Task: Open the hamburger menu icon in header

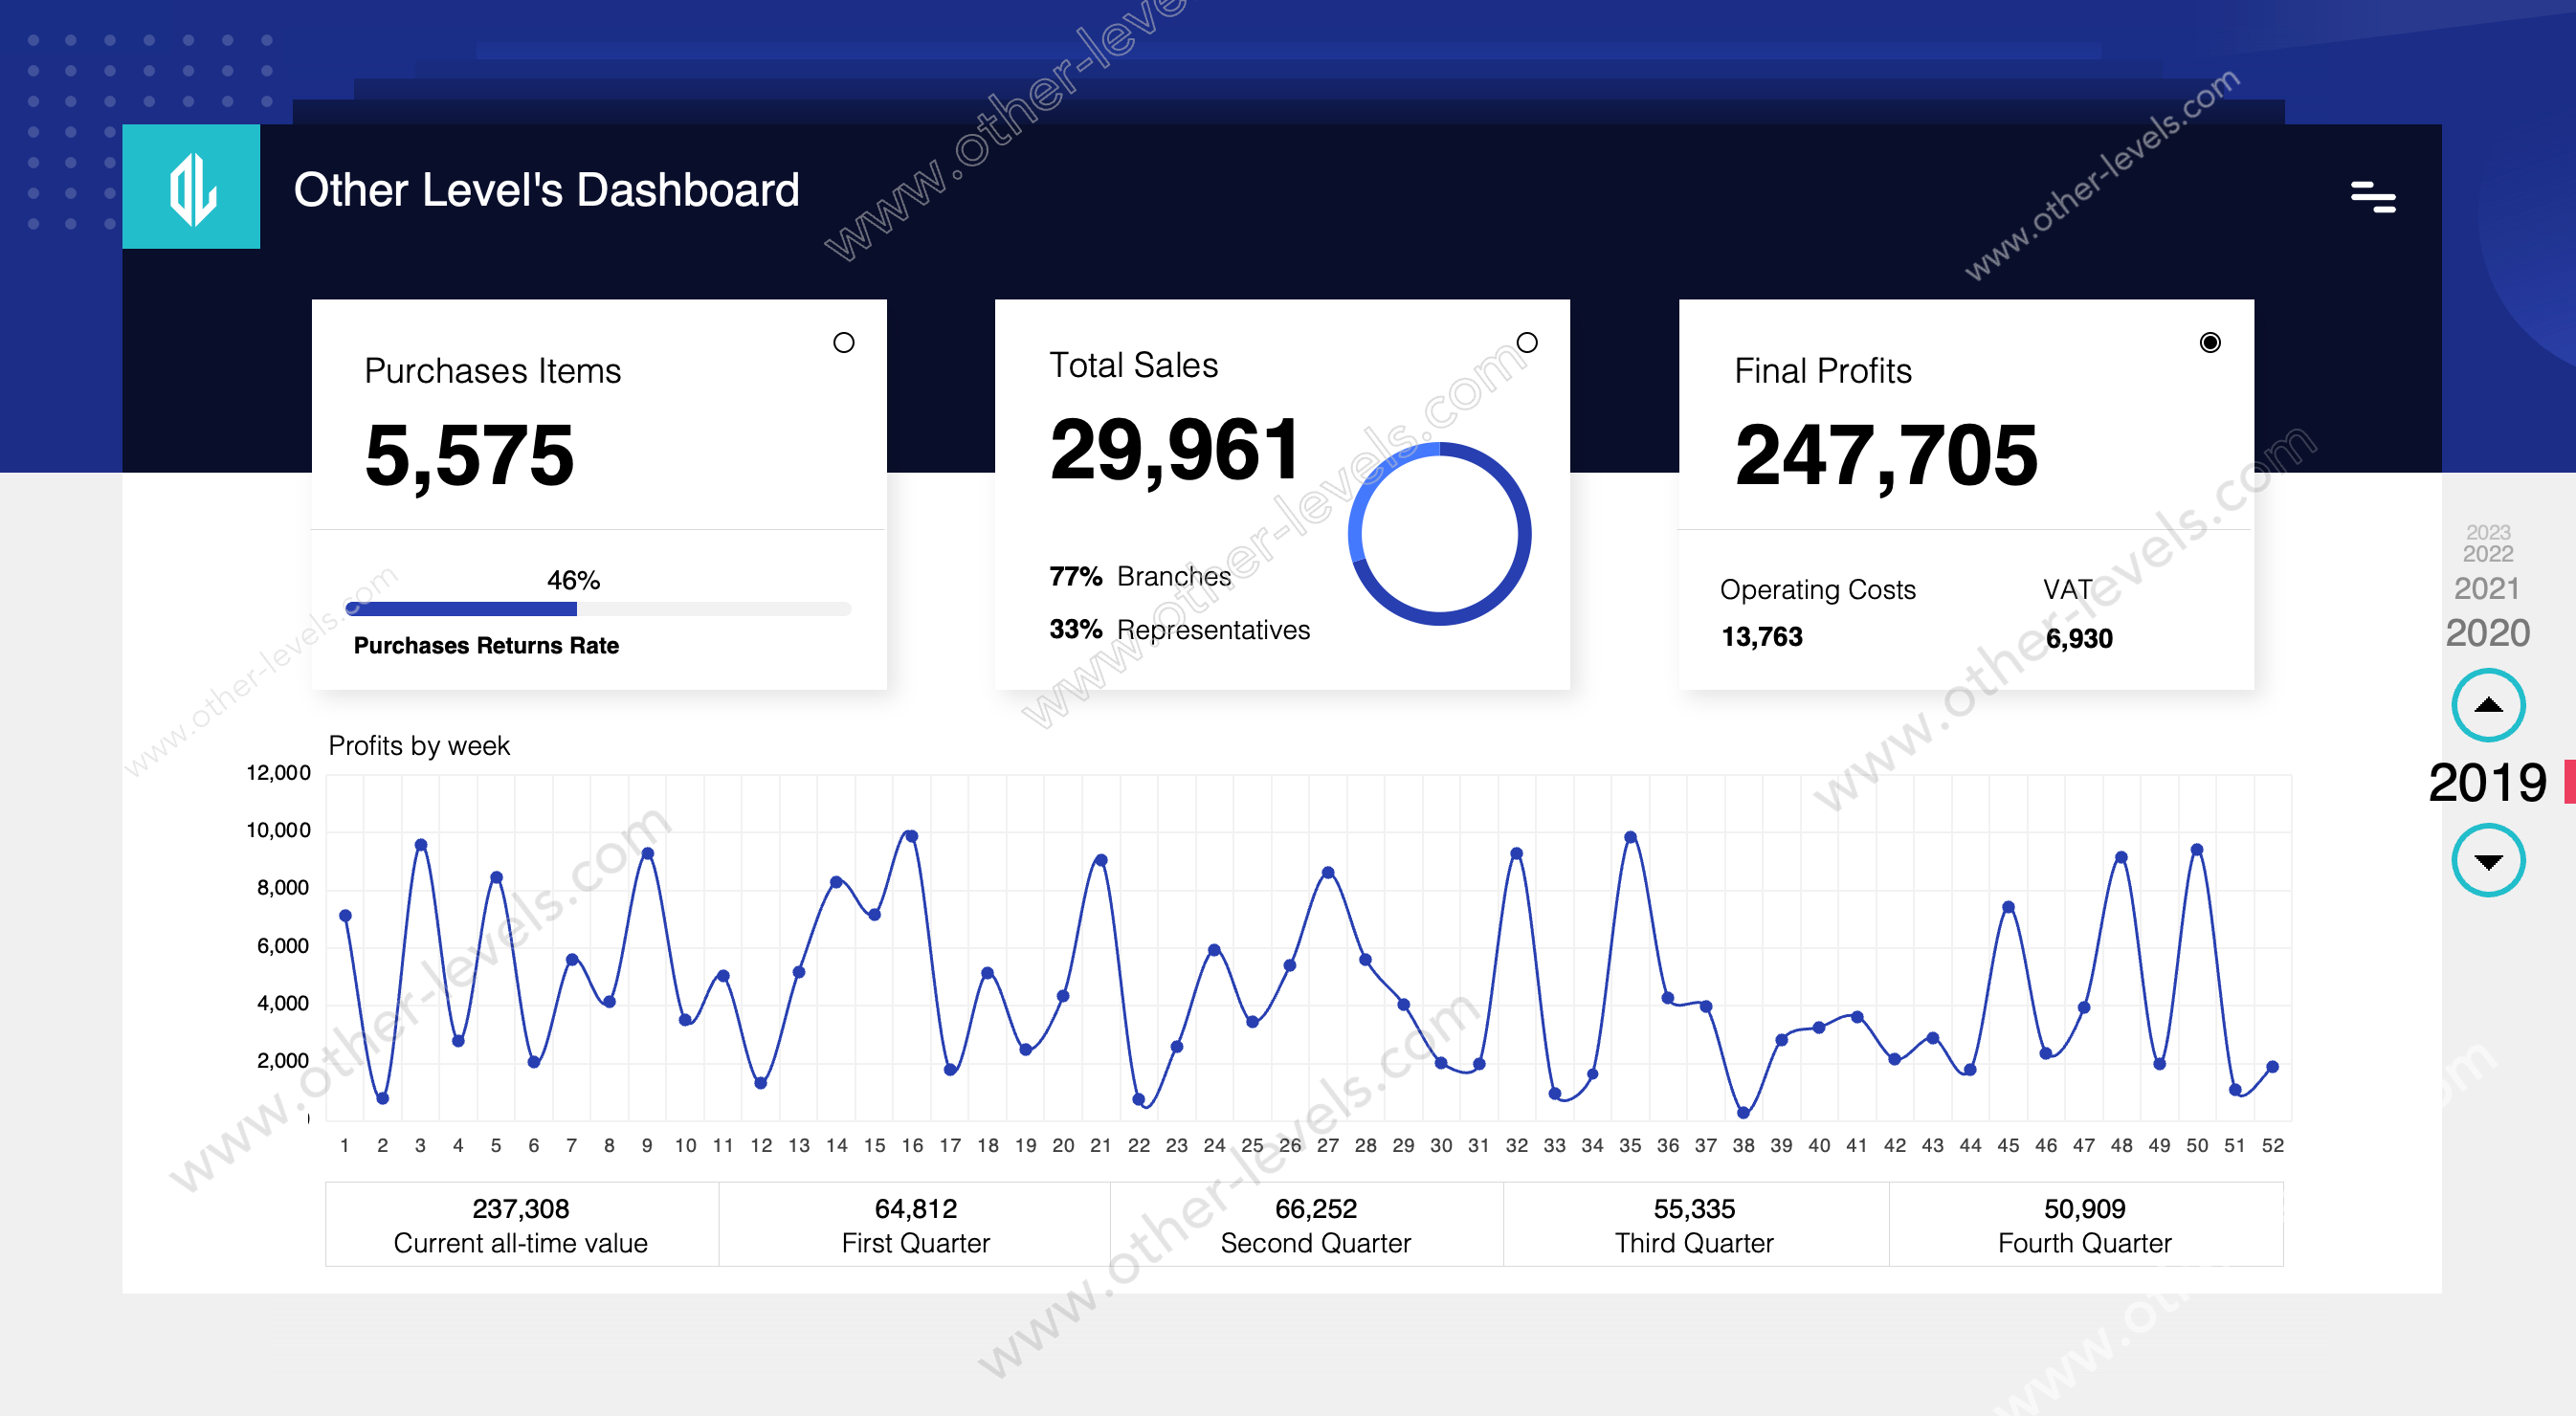Action: (x=2372, y=197)
